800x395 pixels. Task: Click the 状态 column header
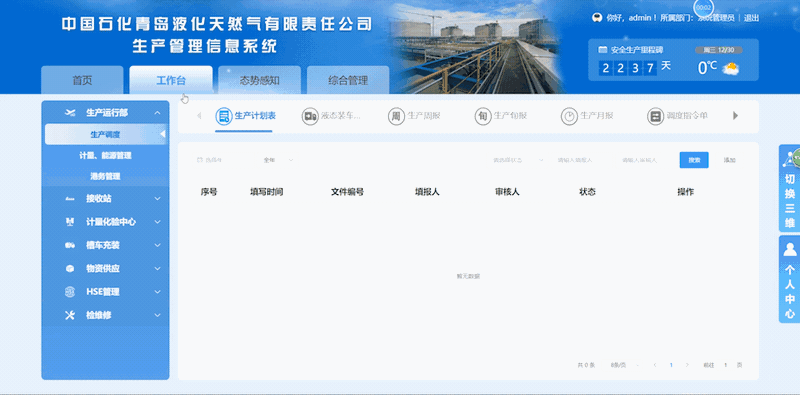click(587, 192)
